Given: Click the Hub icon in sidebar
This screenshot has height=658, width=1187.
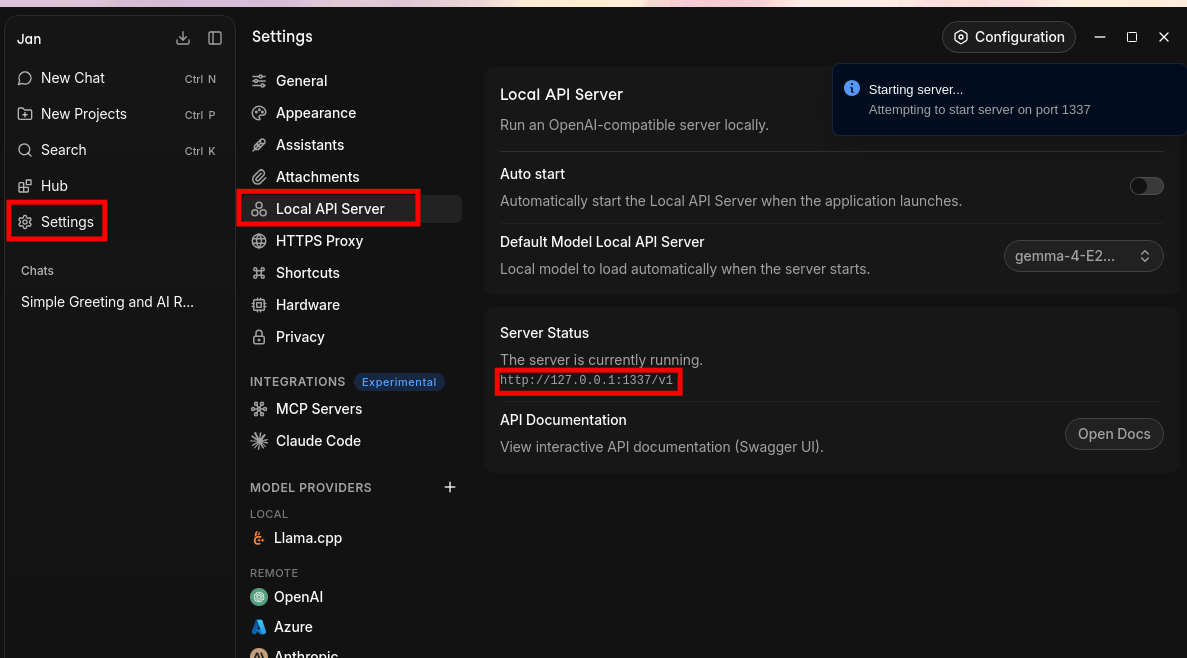Looking at the screenshot, I should (x=25, y=186).
